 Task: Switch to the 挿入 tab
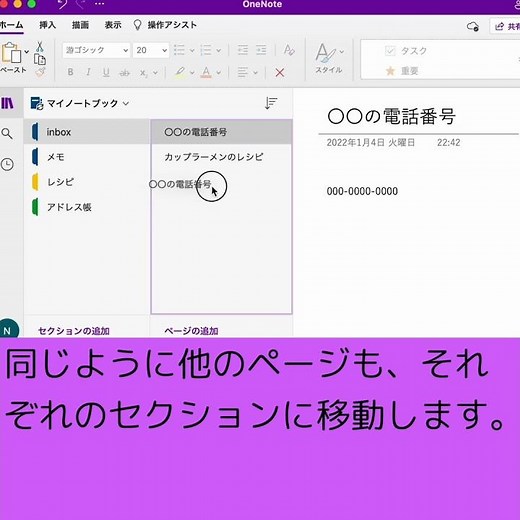(48, 25)
